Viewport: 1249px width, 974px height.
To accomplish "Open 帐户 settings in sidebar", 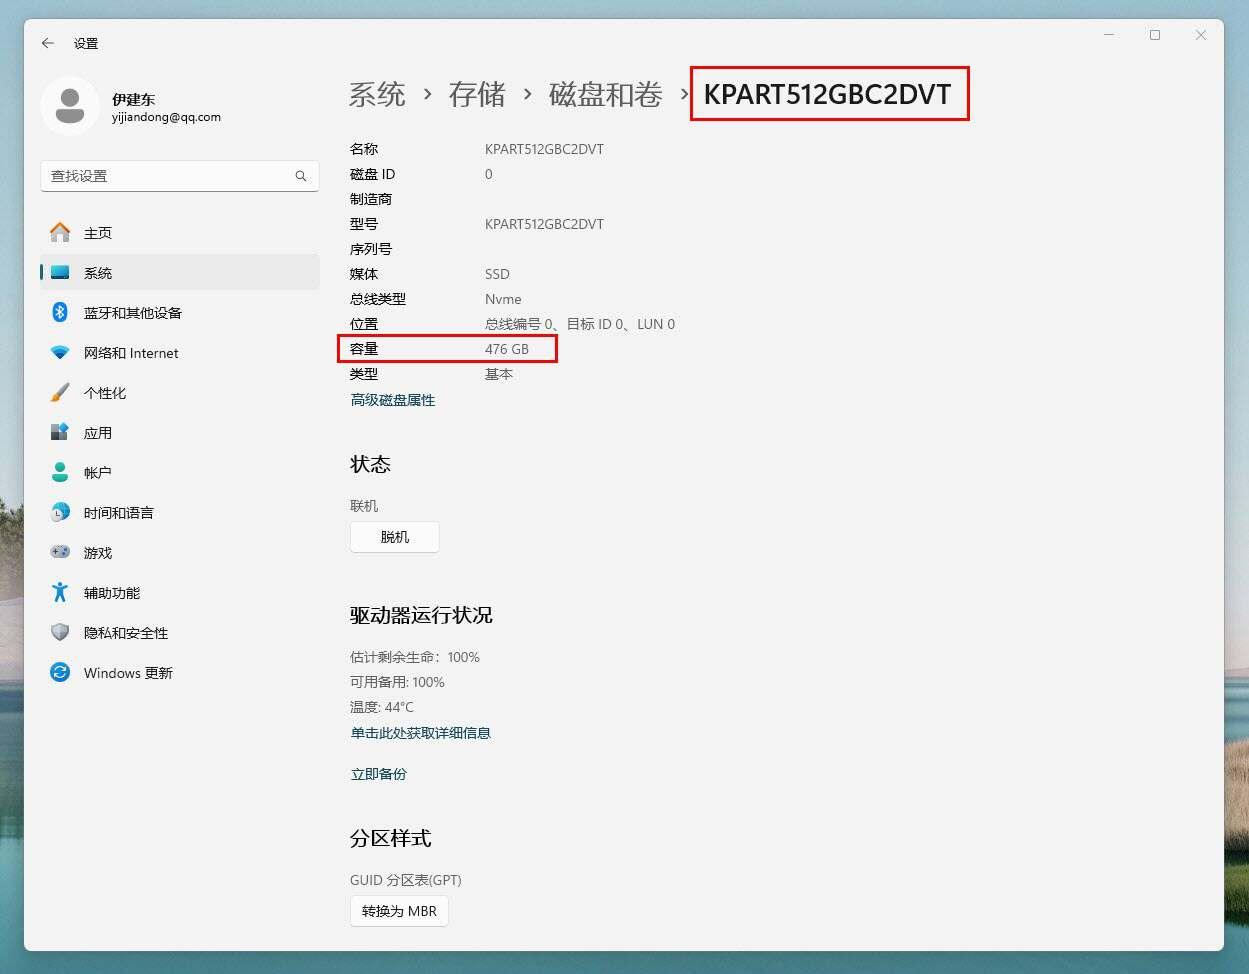I will [97, 472].
